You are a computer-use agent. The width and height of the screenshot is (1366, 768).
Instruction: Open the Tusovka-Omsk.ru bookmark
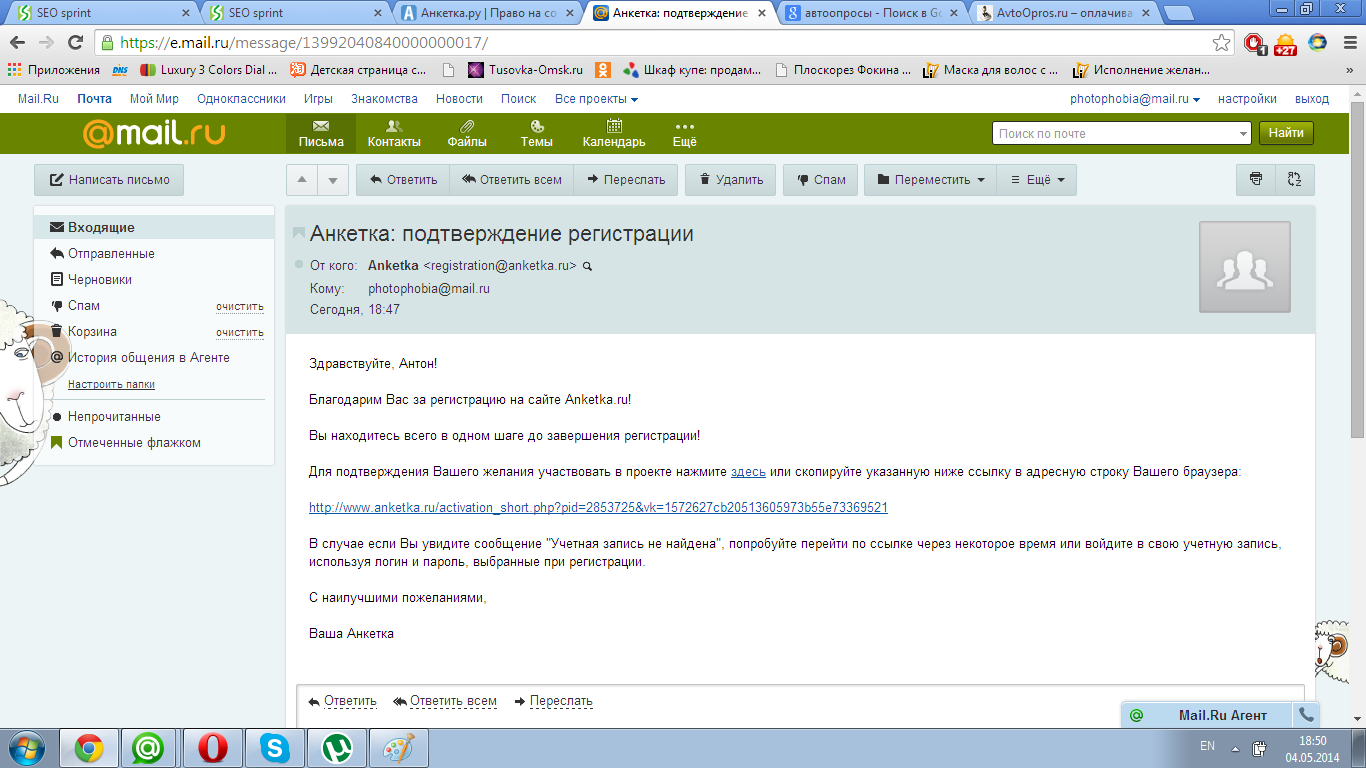point(525,70)
